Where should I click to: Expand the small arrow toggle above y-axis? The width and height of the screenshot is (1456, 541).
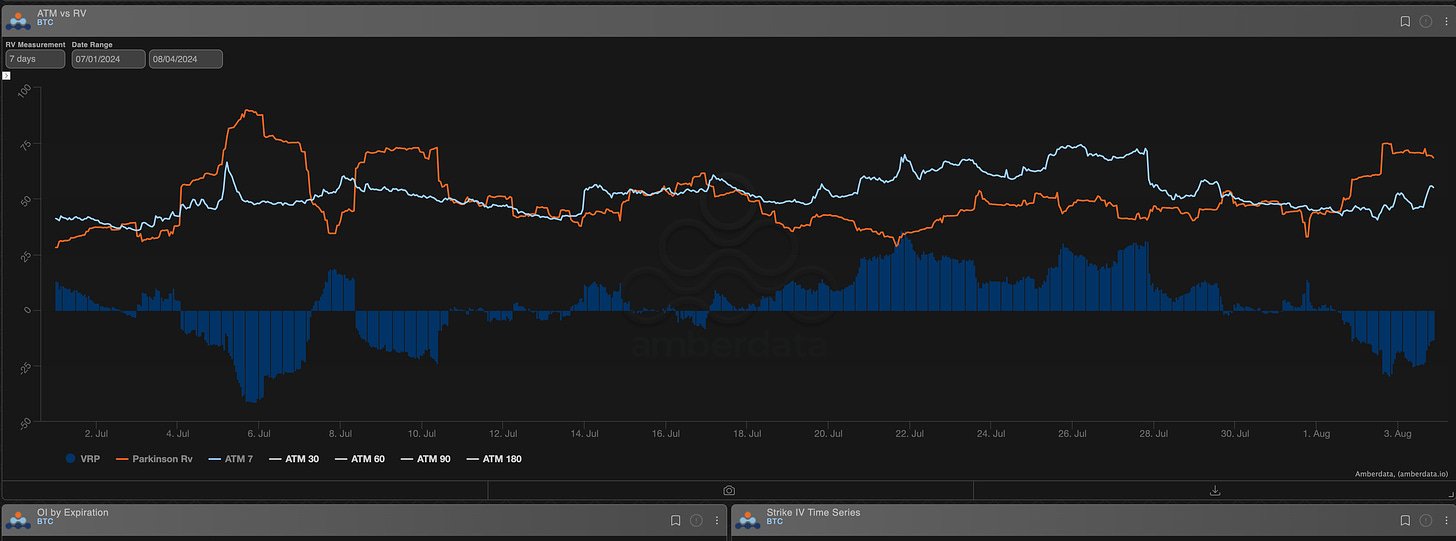tap(6, 75)
